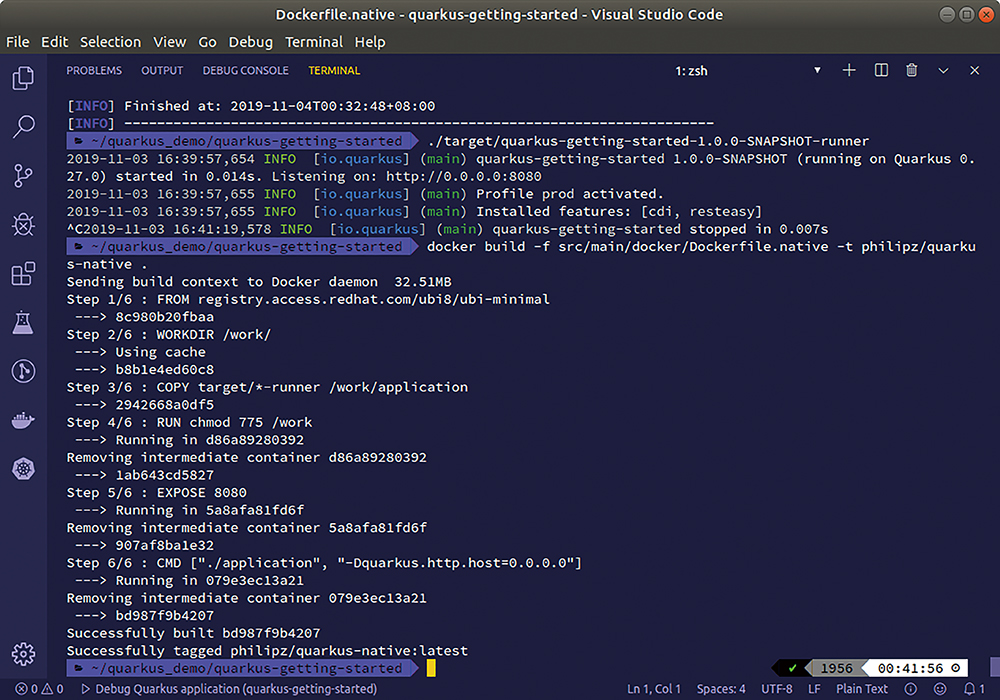Switch to the DEBUG CONSOLE tab
The width and height of the screenshot is (1000, 700).
click(x=245, y=71)
